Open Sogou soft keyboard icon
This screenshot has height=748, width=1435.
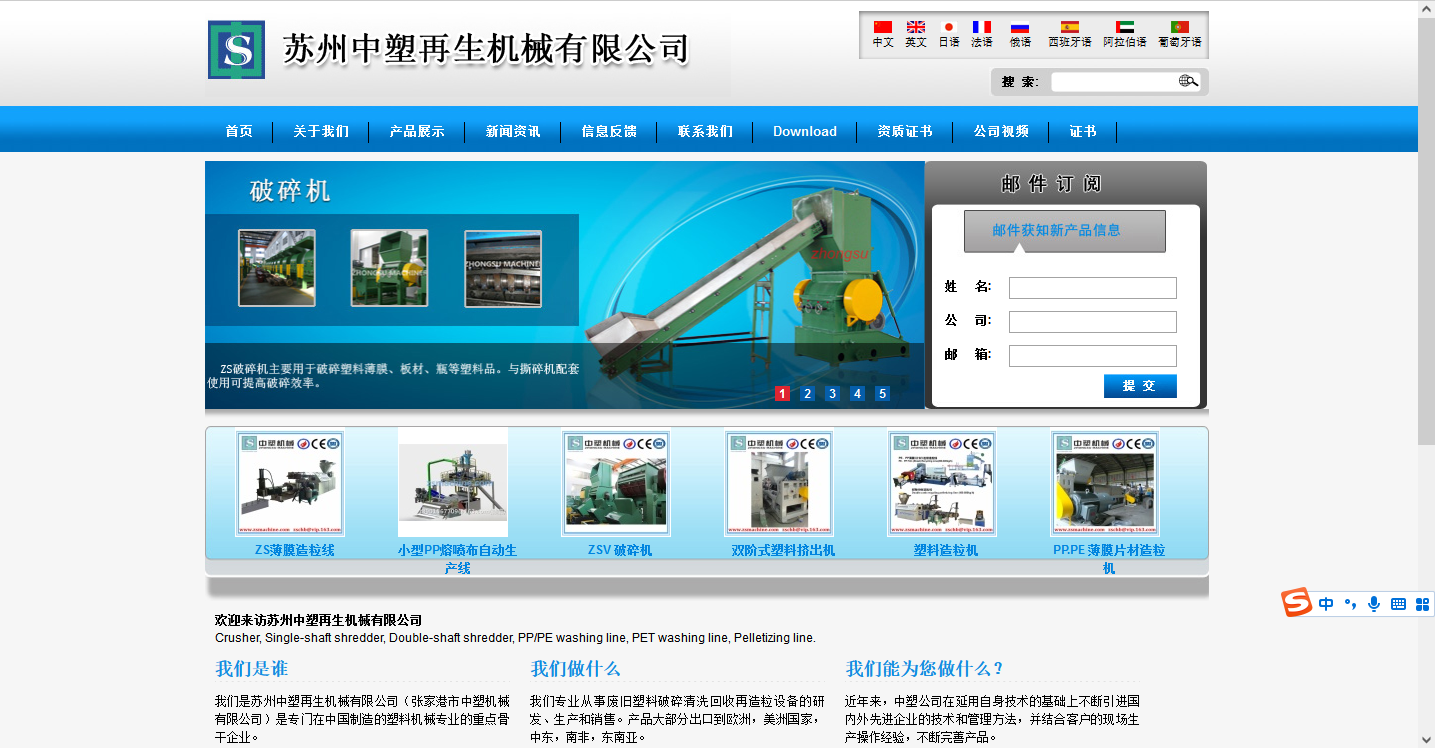(1398, 604)
